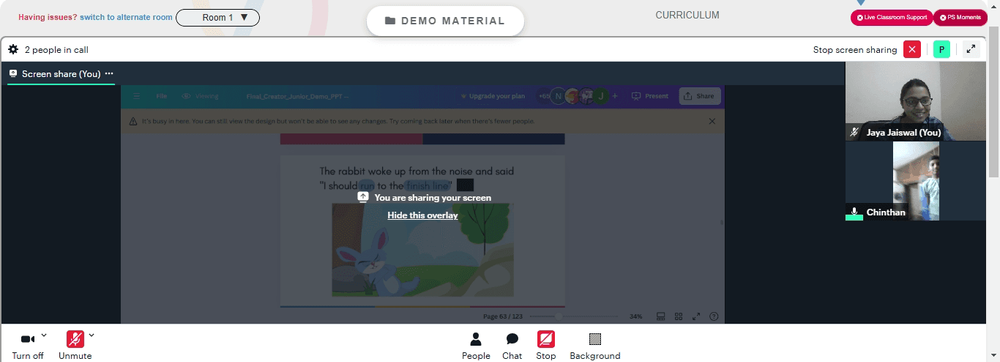The image size is (1000, 362).
Task: Click the +65 collaborators badge
Action: 544,96
